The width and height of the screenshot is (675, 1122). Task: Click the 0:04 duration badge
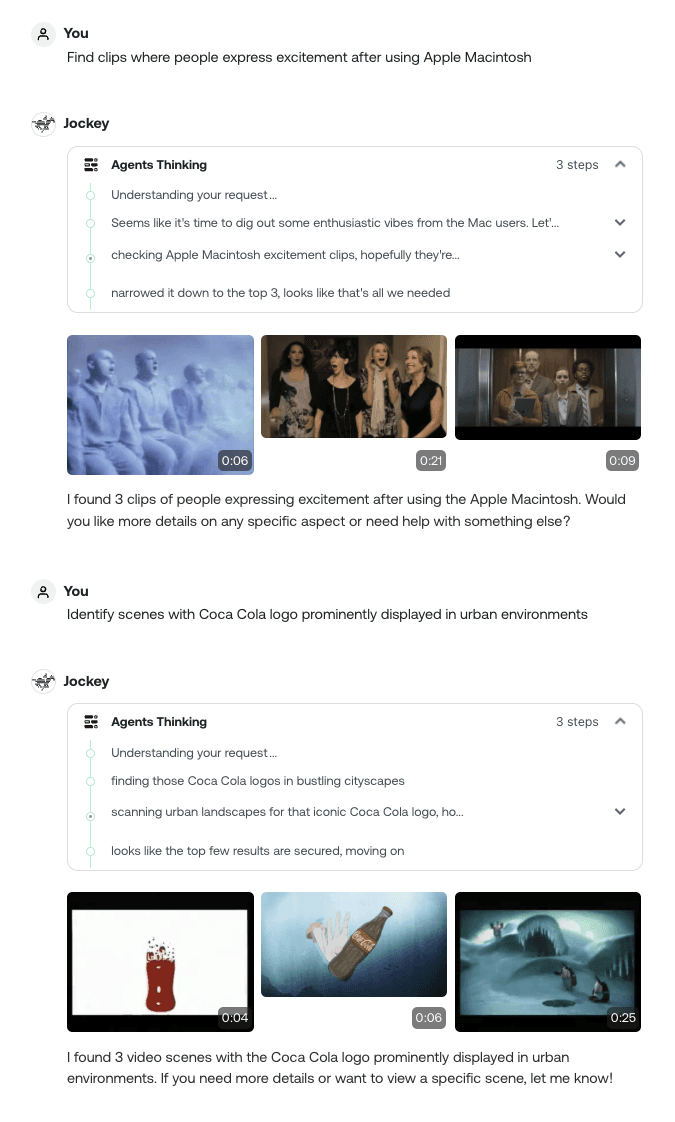pos(235,1018)
